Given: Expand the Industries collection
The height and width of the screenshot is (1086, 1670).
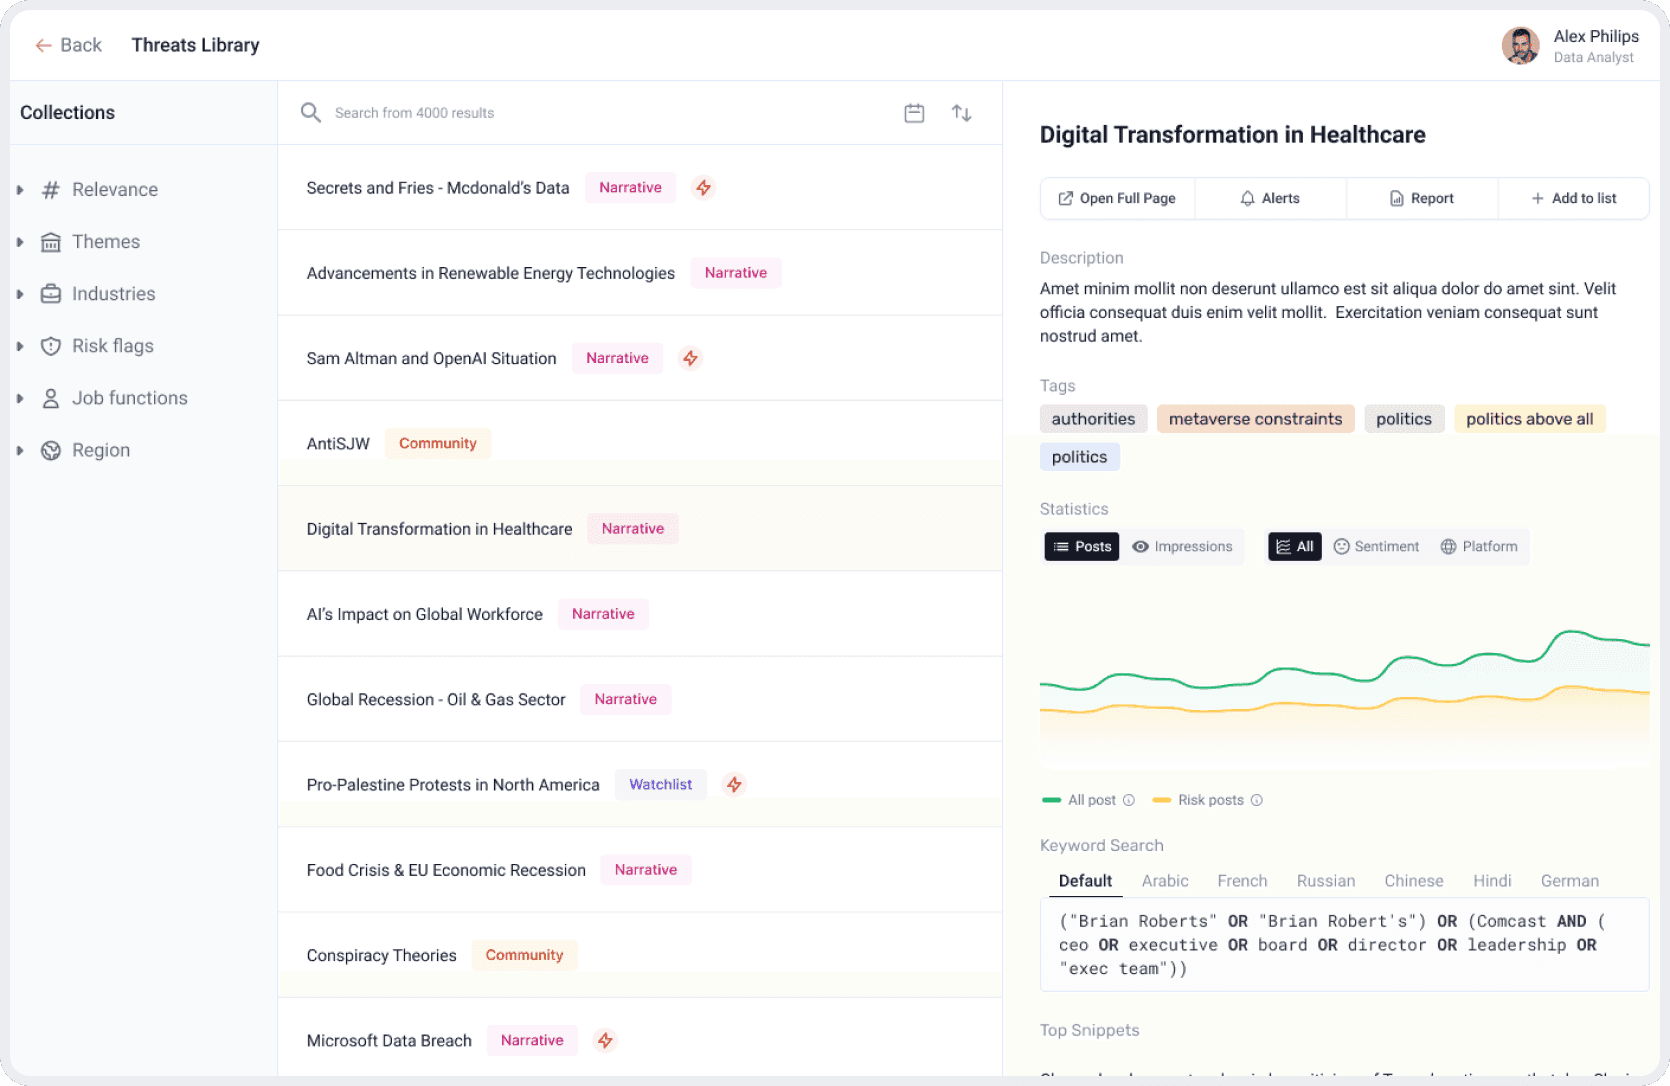Looking at the screenshot, I should (x=20, y=293).
